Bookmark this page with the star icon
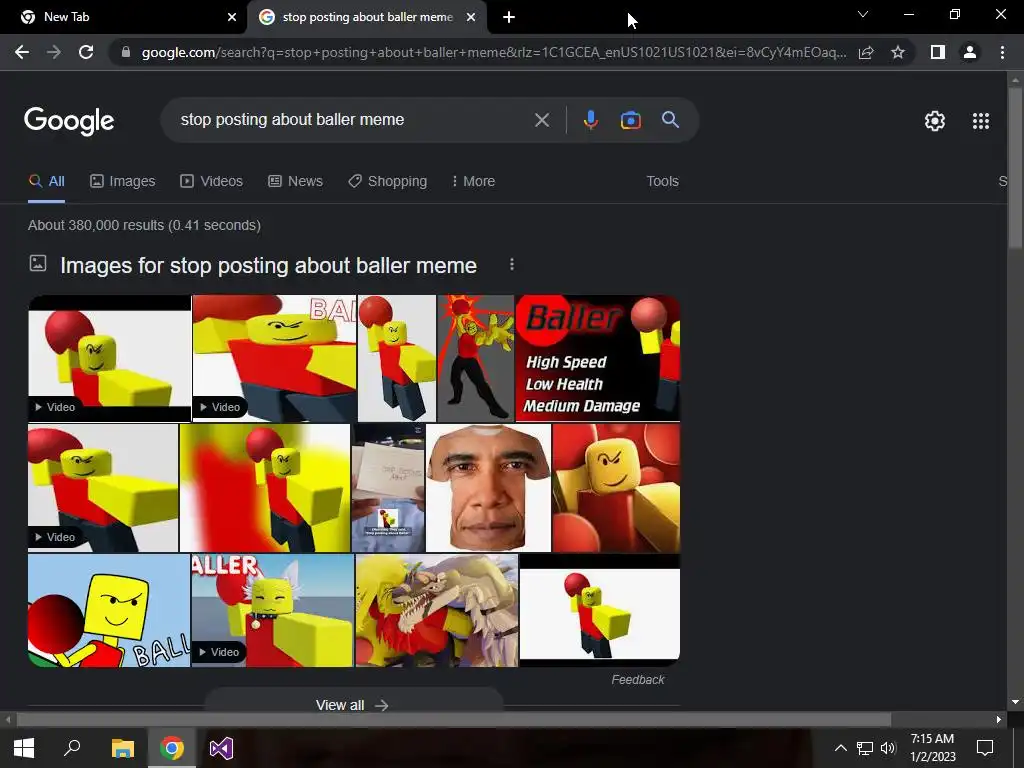The image size is (1024, 768). click(x=898, y=52)
